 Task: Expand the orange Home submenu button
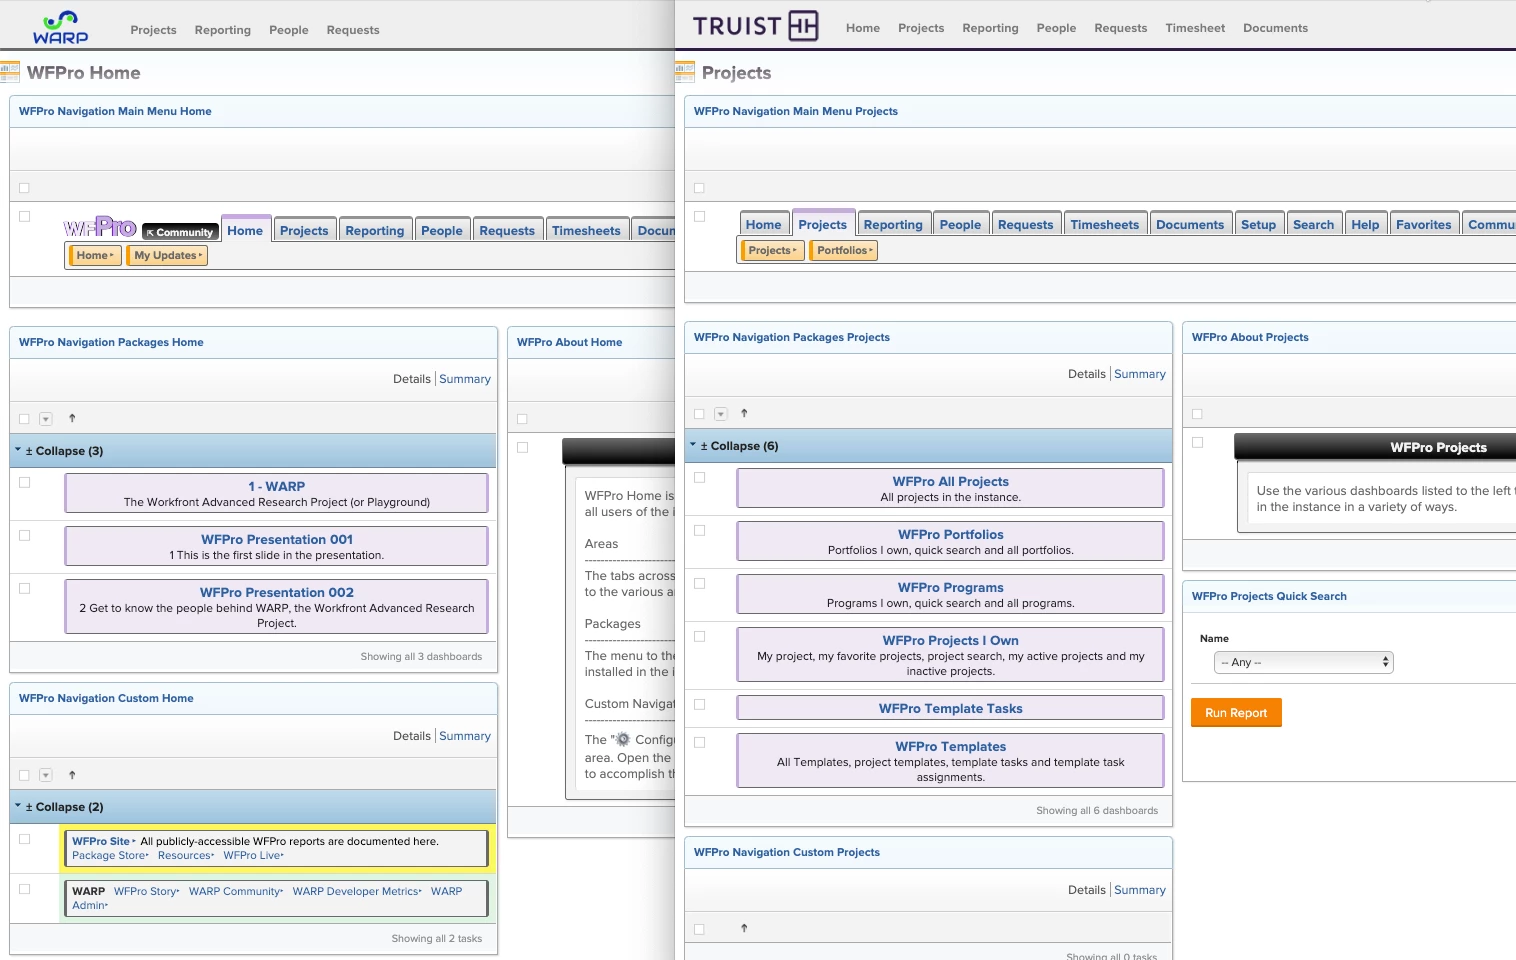pyautogui.click(x=95, y=256)
